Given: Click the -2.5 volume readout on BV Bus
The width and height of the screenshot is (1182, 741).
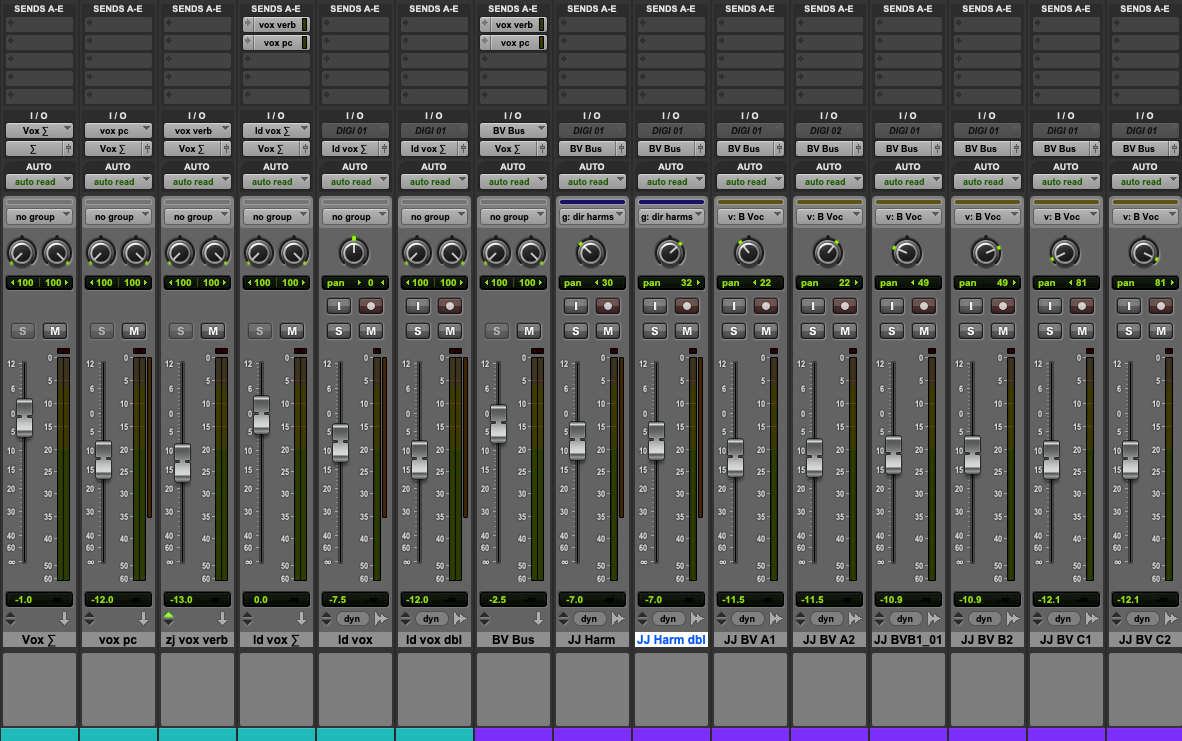Looking at the screenshot, I should pos(513,600).
